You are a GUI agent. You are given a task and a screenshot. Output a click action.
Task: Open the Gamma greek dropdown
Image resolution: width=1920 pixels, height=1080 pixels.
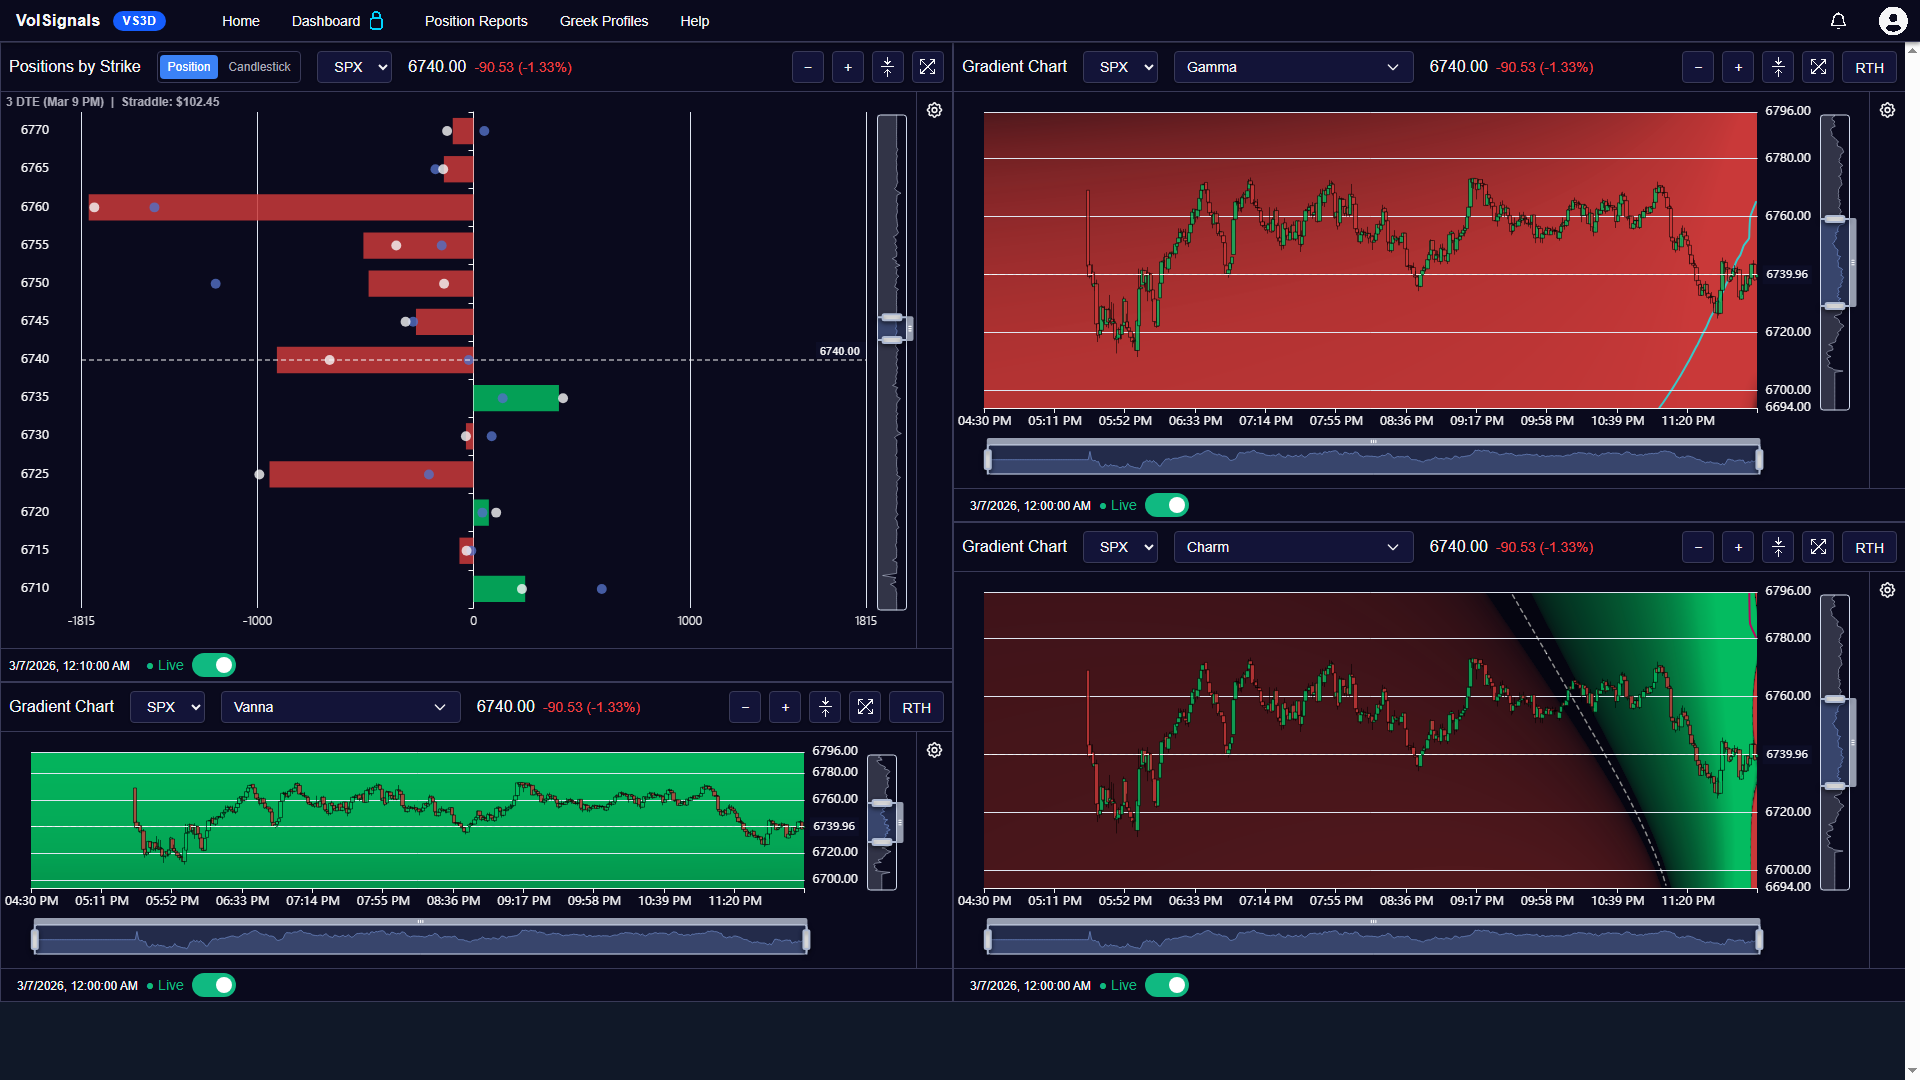(1292, 67)
